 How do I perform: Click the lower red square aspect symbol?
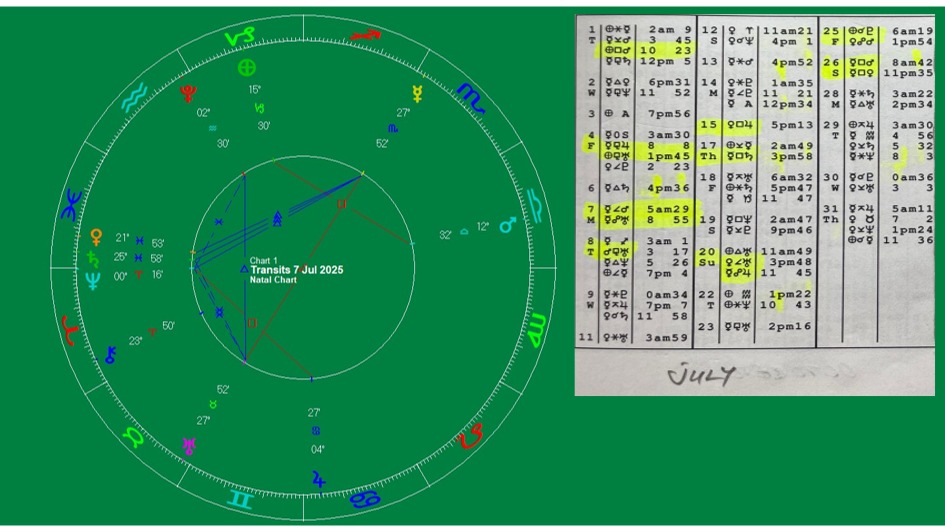(x=252, y=324)
